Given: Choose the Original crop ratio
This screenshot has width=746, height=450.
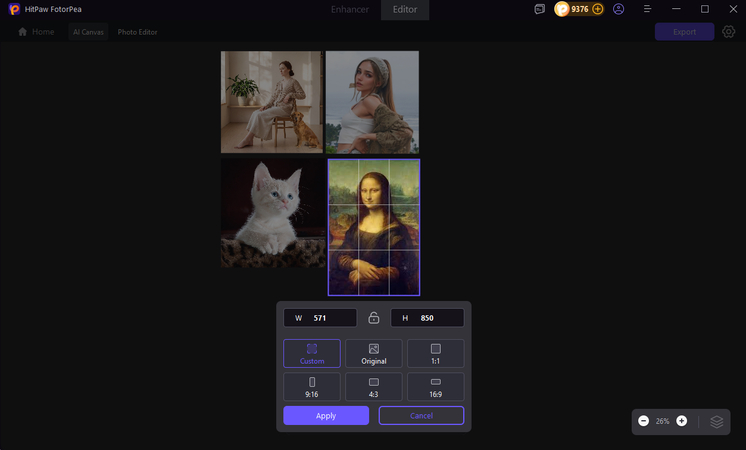Looking at the screenshot, I should (374, 353).
